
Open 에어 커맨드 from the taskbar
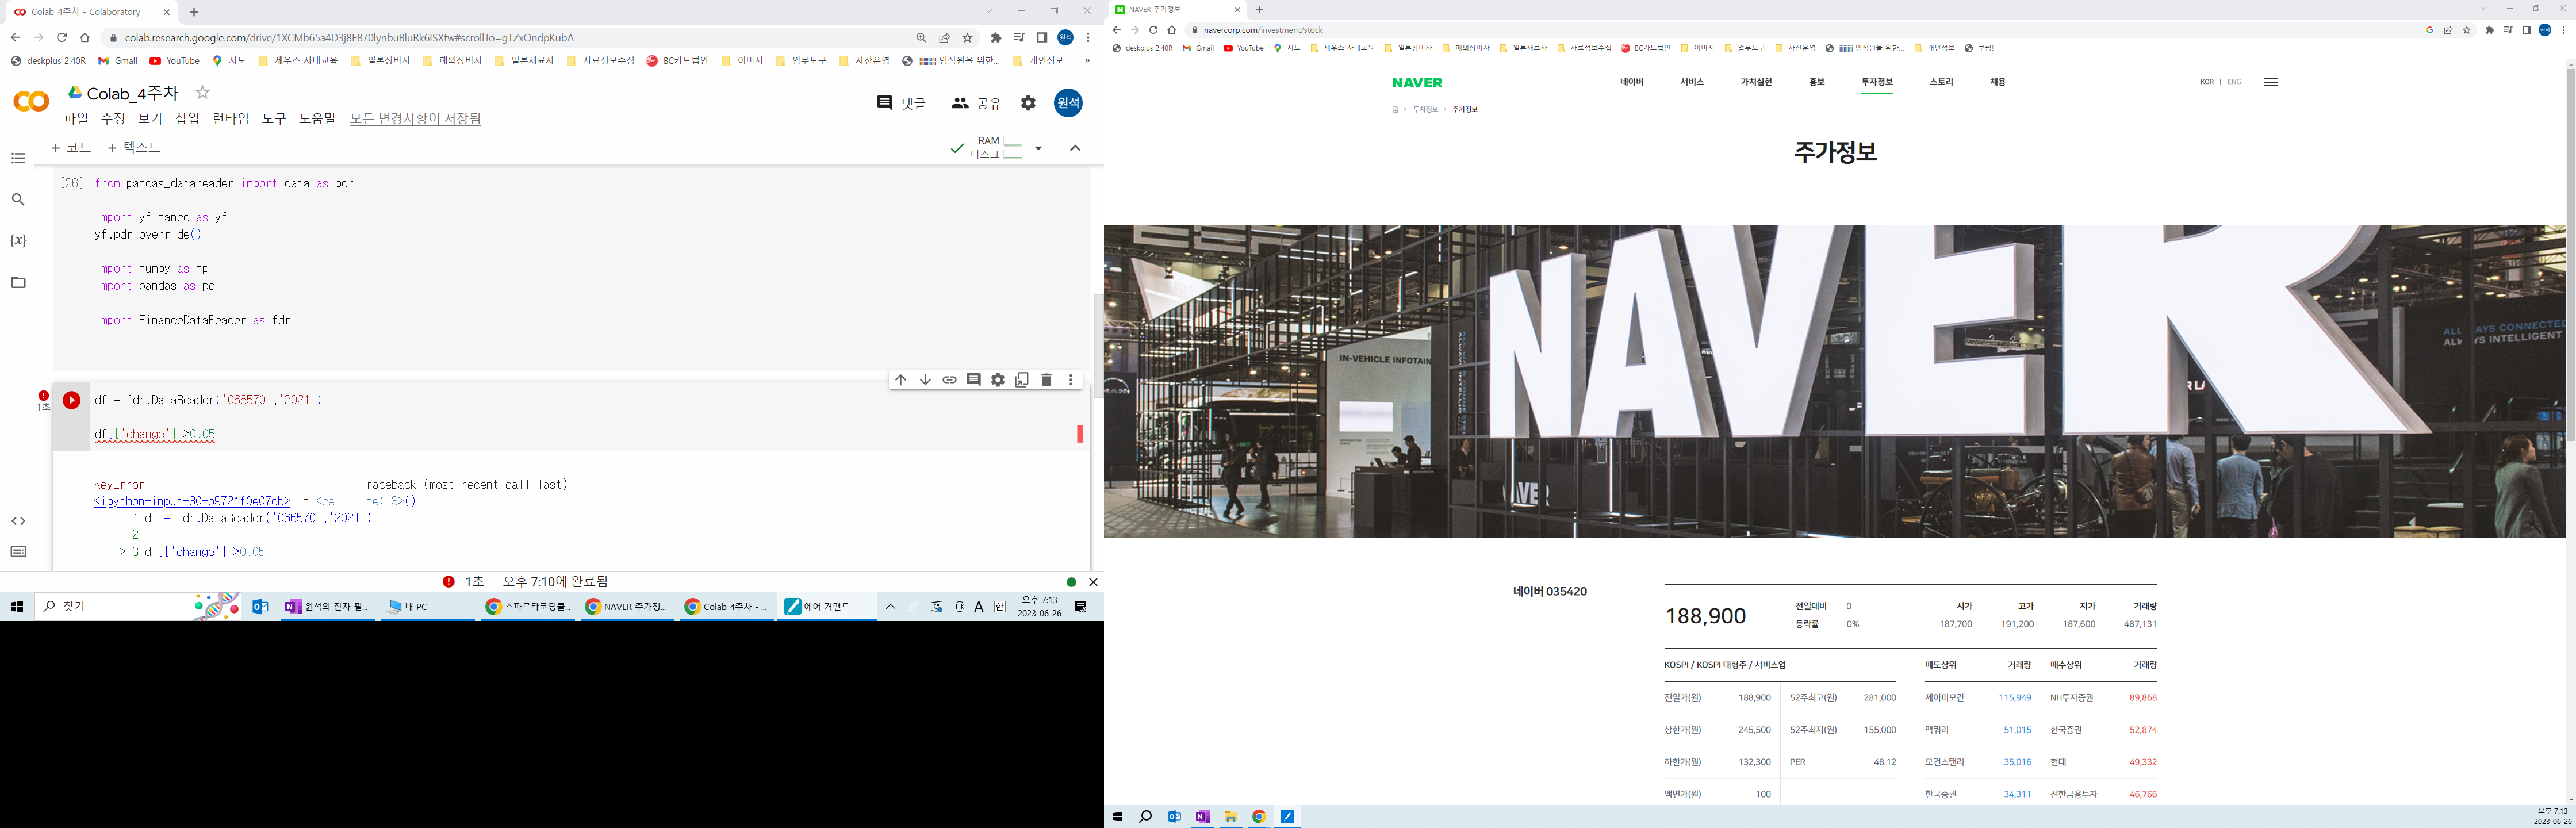point(828,607)
